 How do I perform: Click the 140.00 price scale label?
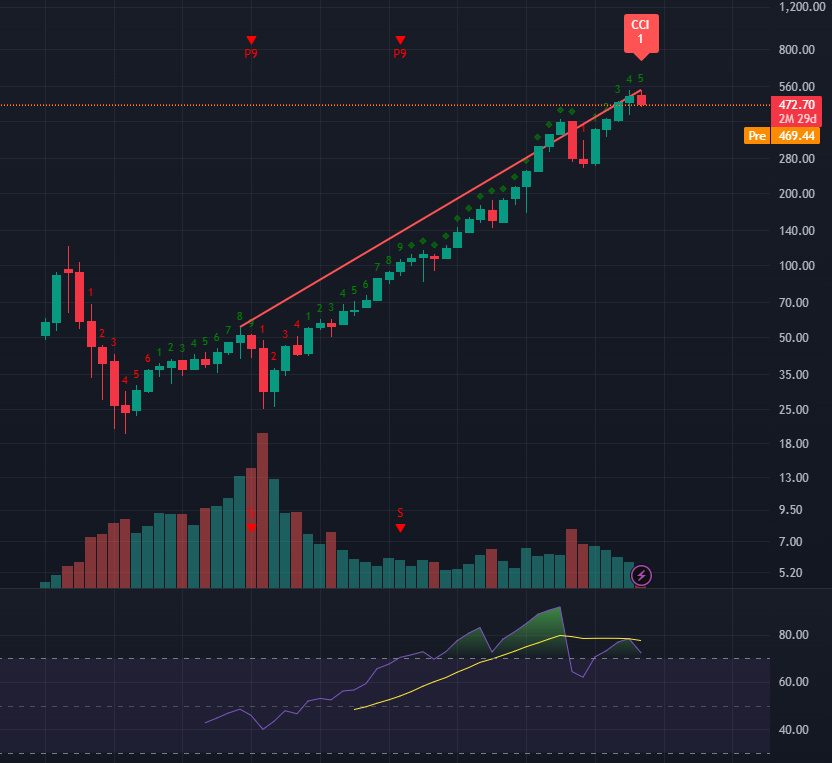[x=796, y=231]
